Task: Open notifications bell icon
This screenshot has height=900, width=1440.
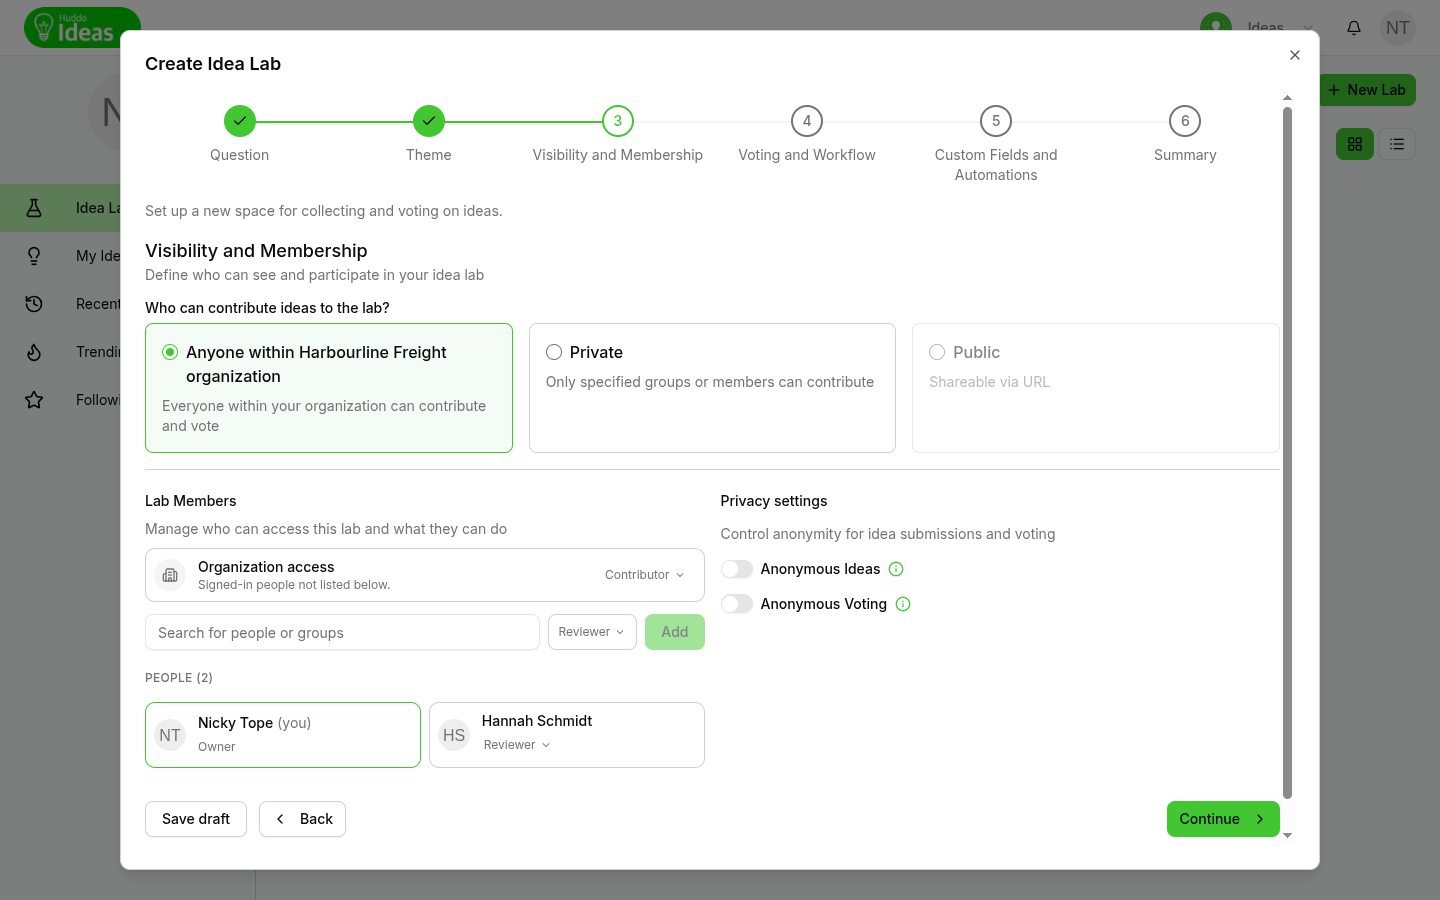Action: [1354, 28]
